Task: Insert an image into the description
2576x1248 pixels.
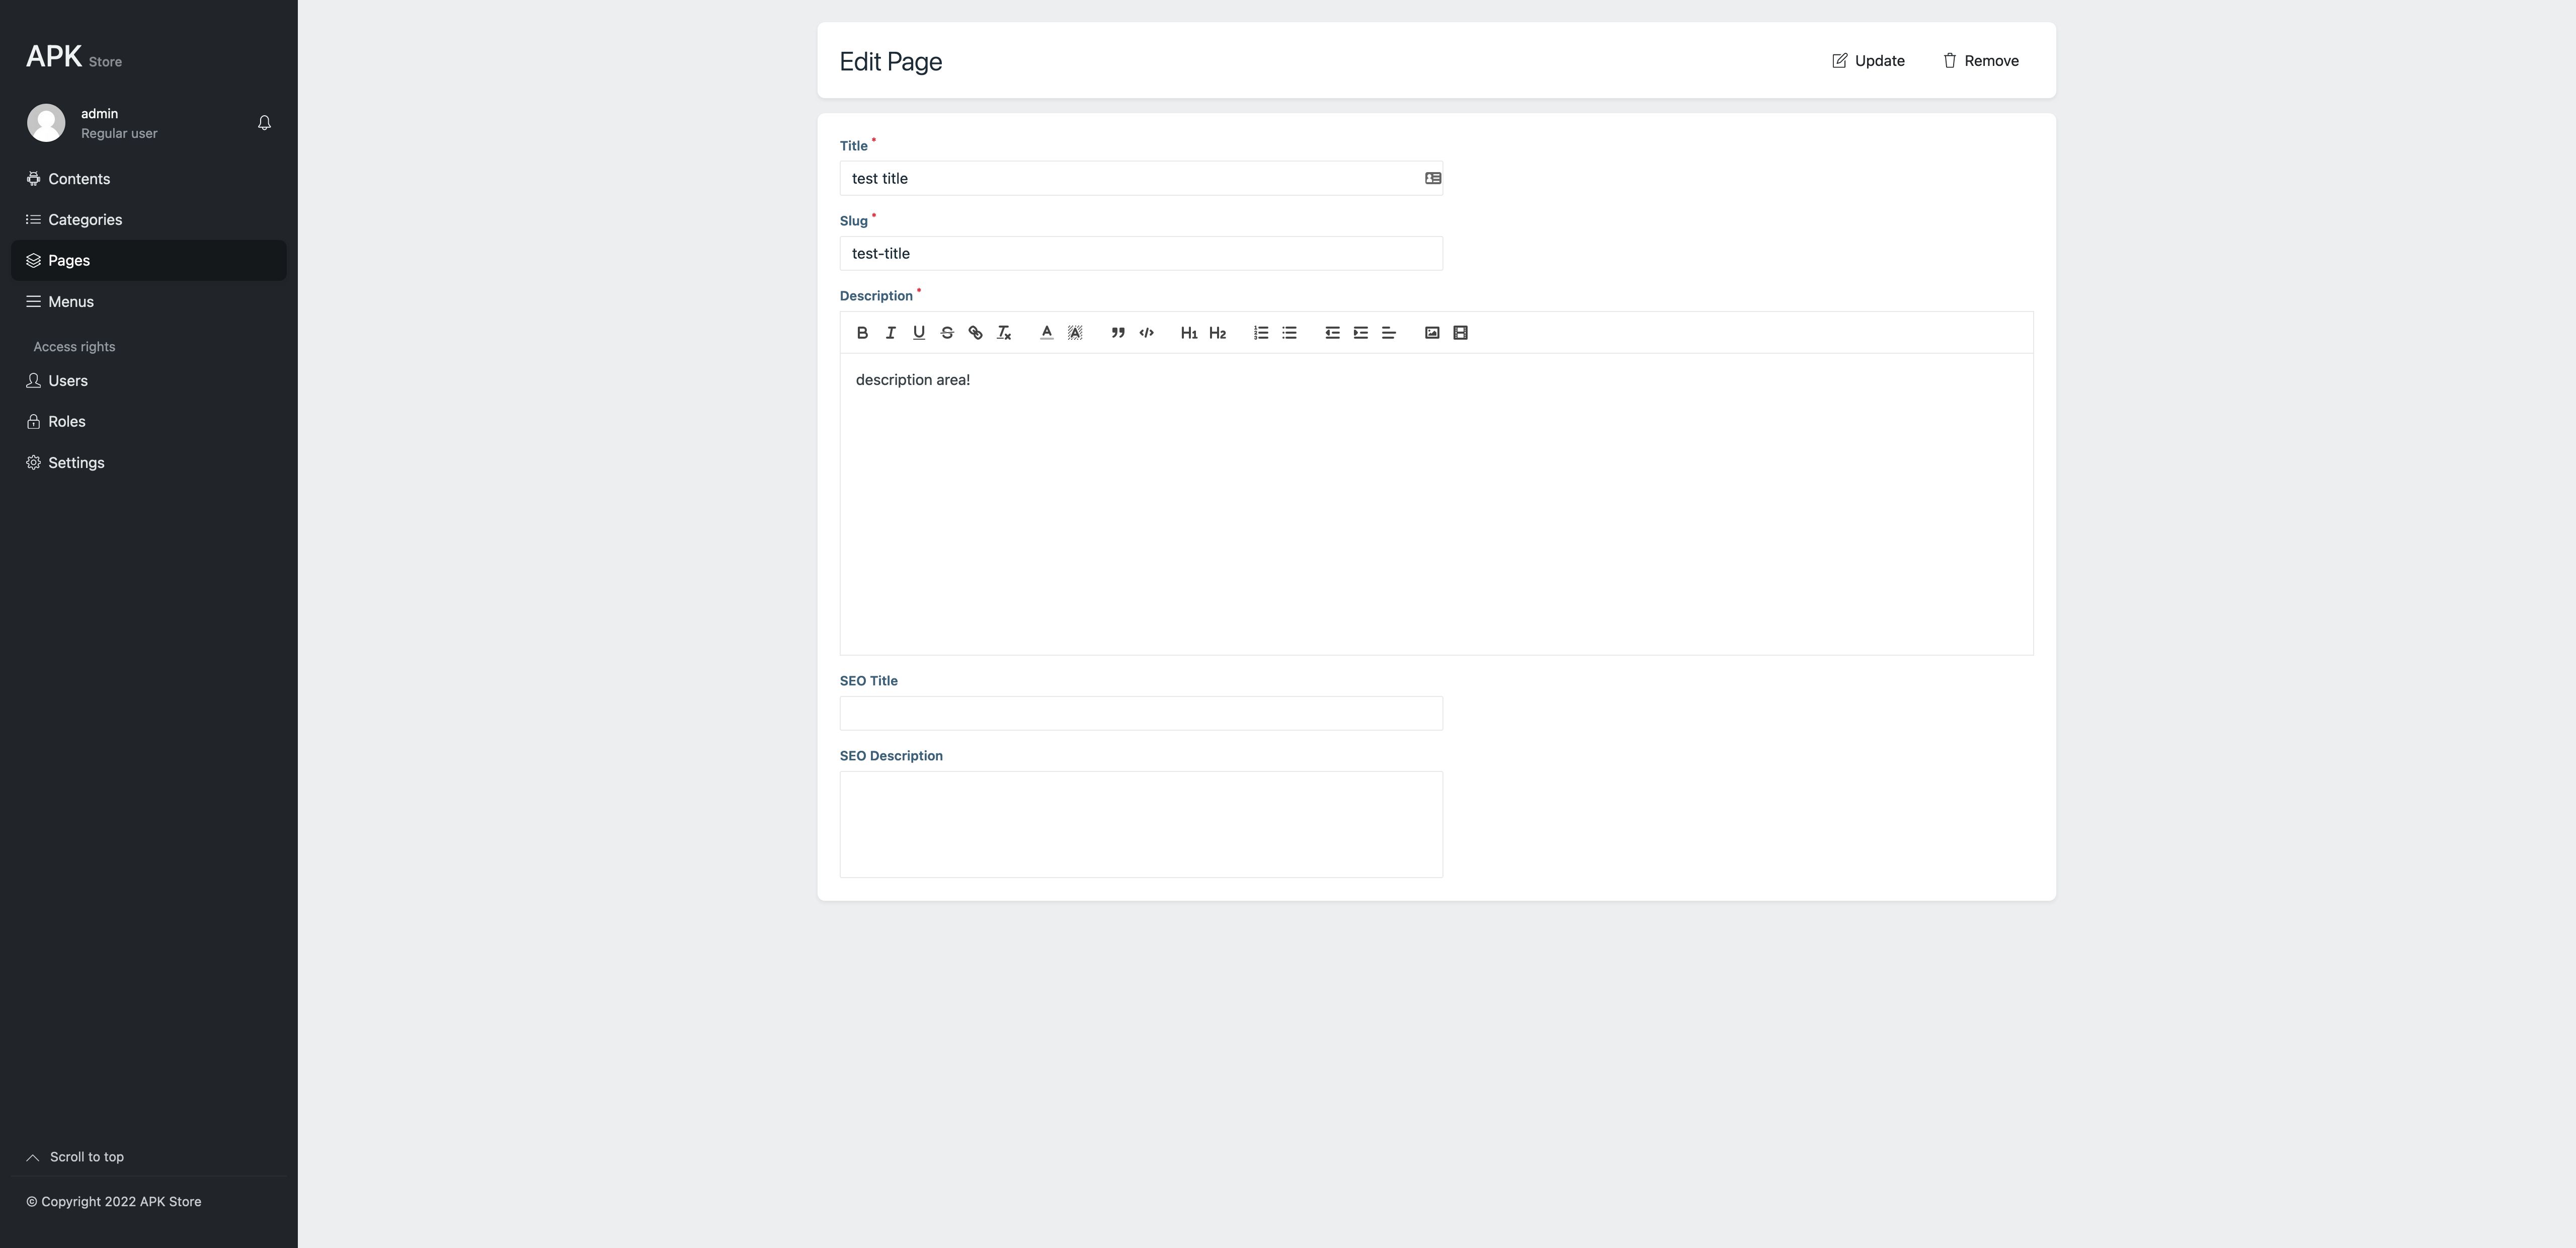Action: click(x=1432, y=333)
